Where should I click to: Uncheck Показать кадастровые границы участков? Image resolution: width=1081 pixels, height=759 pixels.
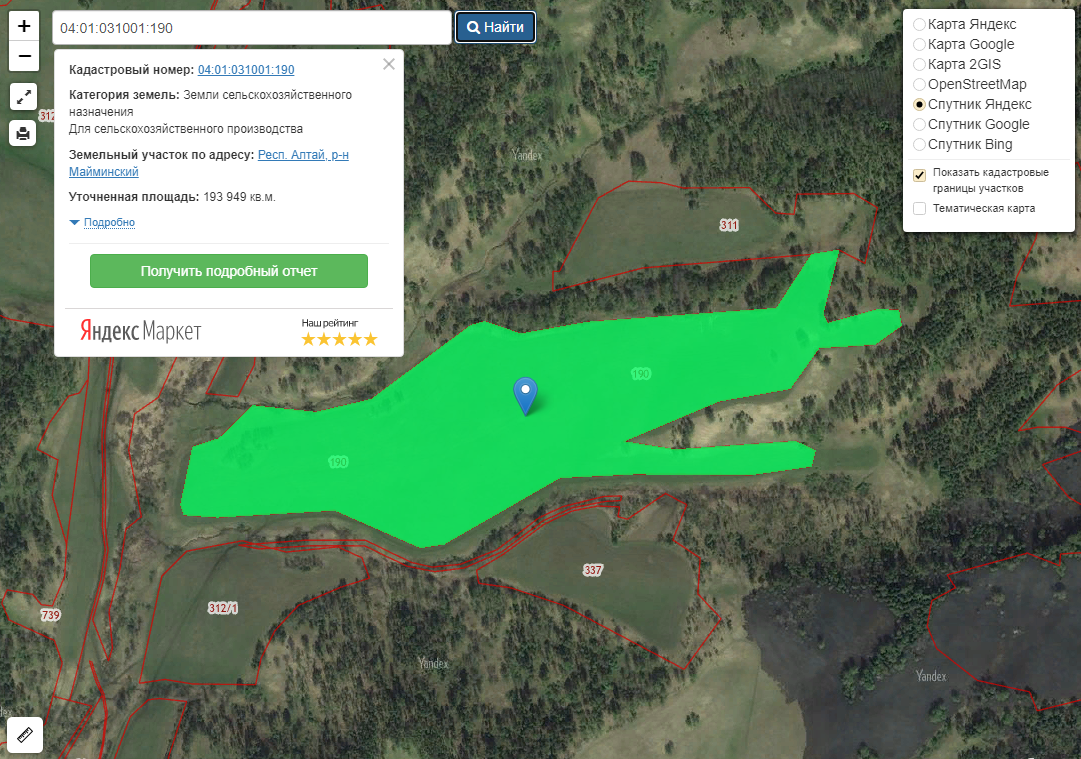click(x=920, y=175)
